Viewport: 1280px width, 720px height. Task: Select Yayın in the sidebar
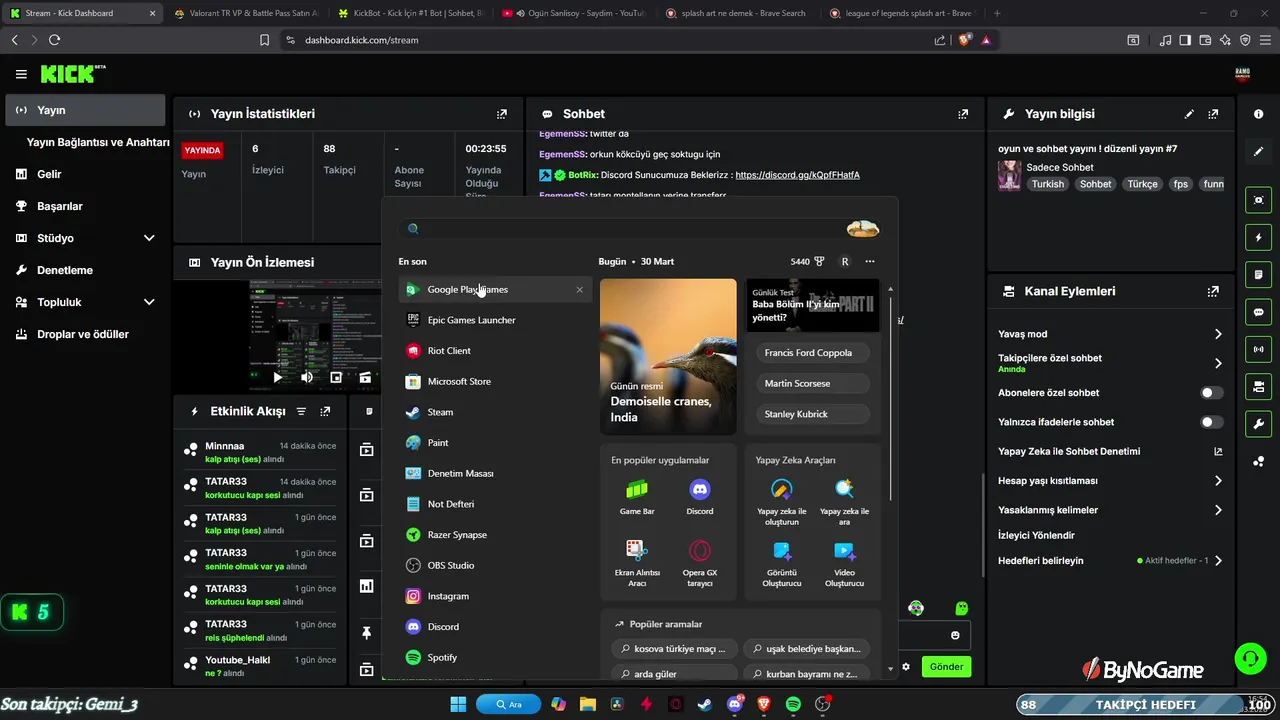coord(85,110)
